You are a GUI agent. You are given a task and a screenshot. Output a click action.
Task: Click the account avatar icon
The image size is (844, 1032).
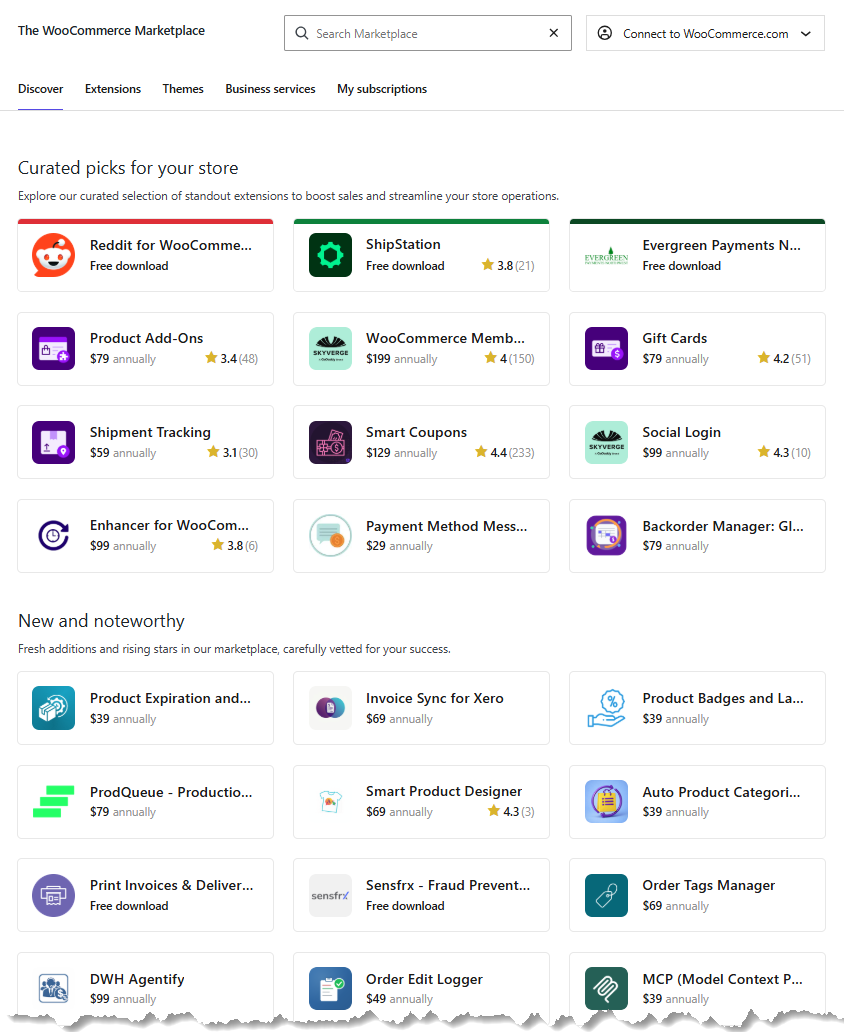[604, 33]
